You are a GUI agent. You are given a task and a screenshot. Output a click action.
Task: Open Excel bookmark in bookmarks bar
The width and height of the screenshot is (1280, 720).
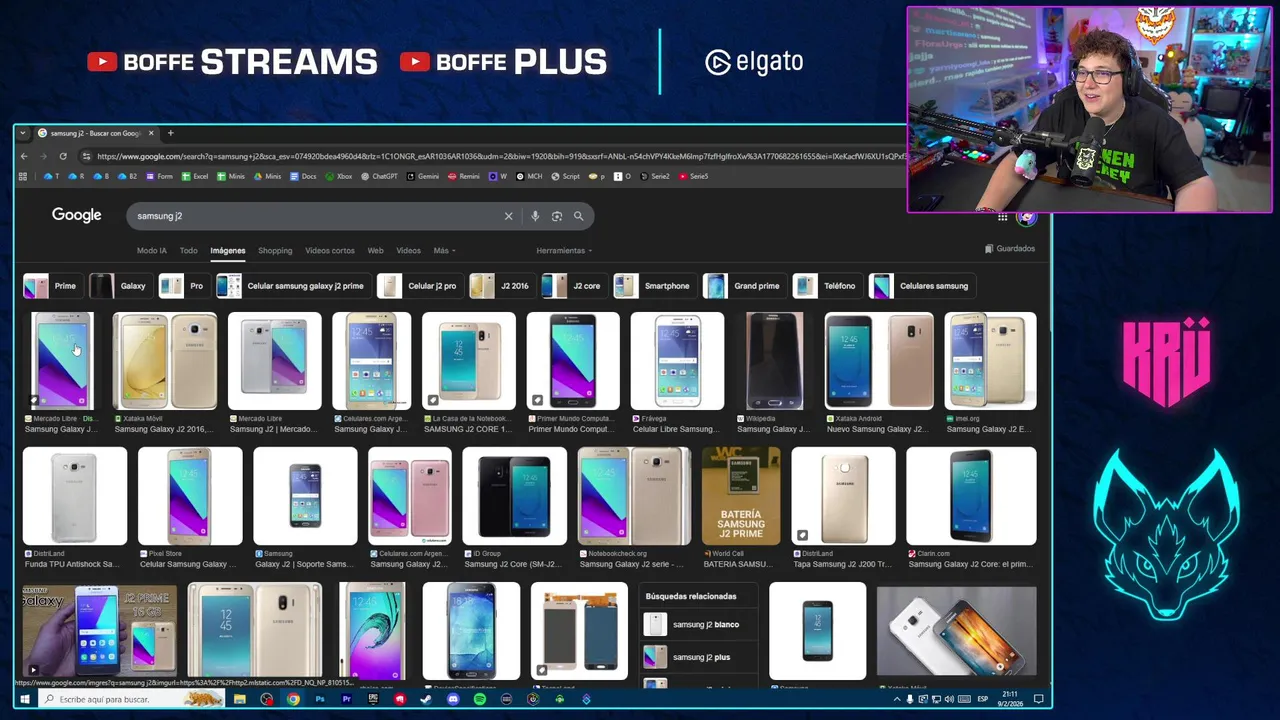195,176
